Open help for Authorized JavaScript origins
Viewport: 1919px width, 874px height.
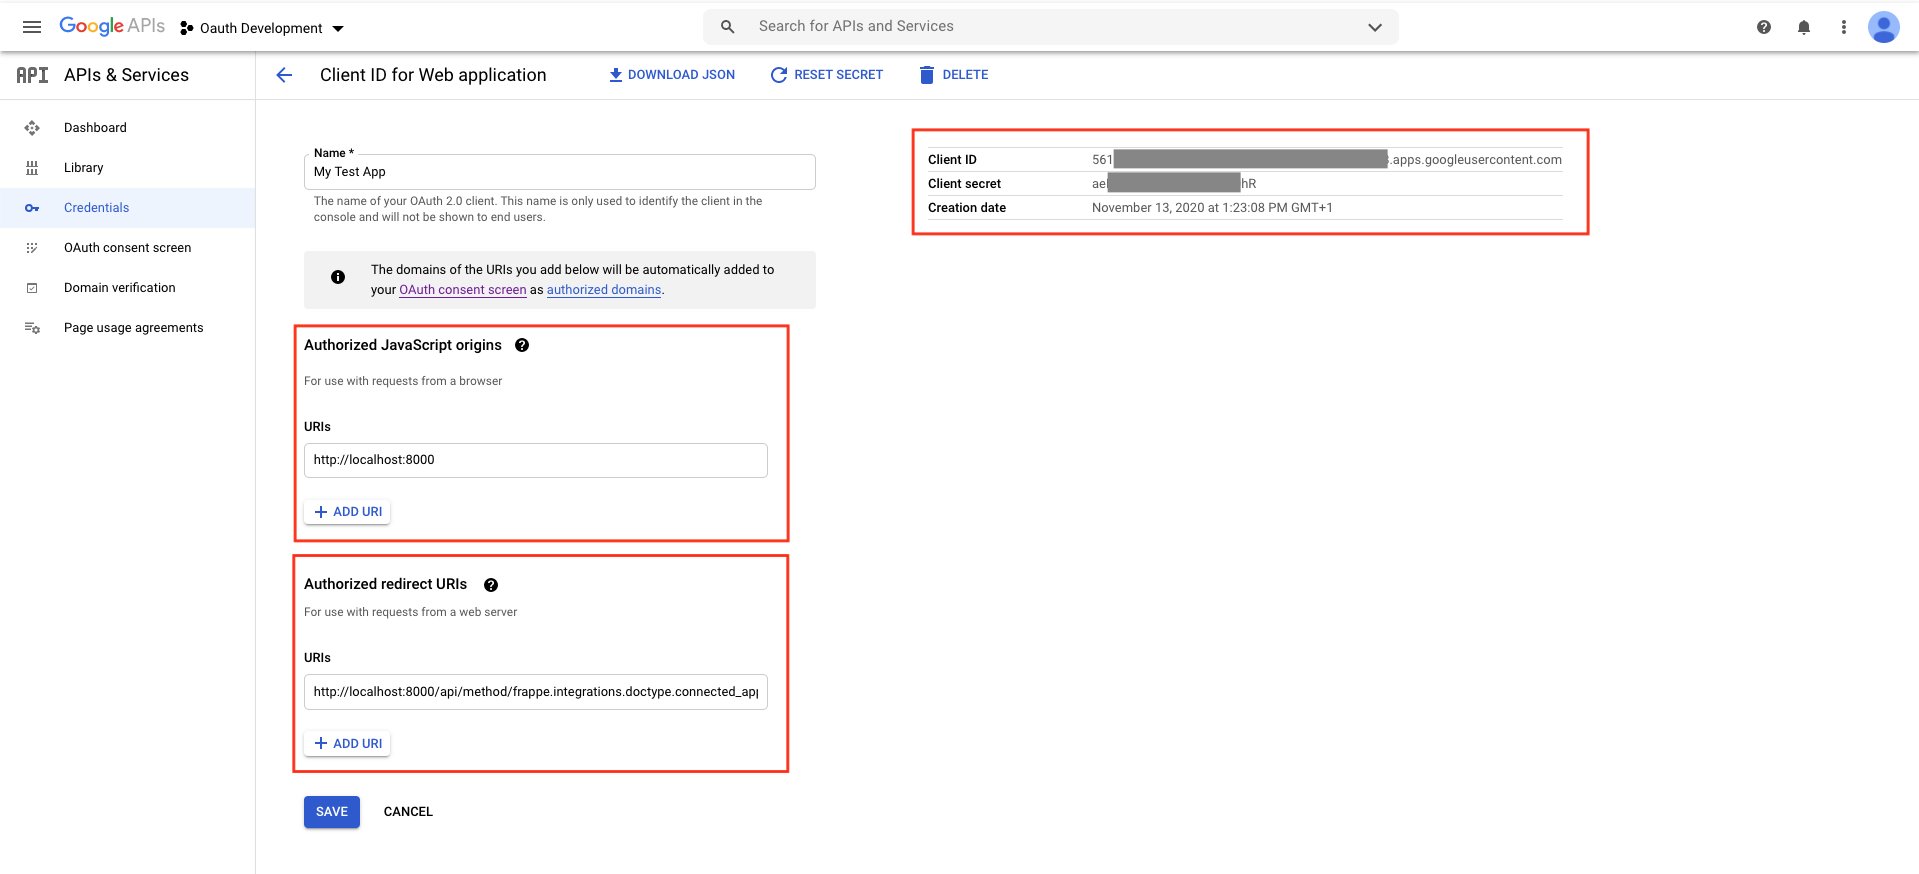(522, 345)
